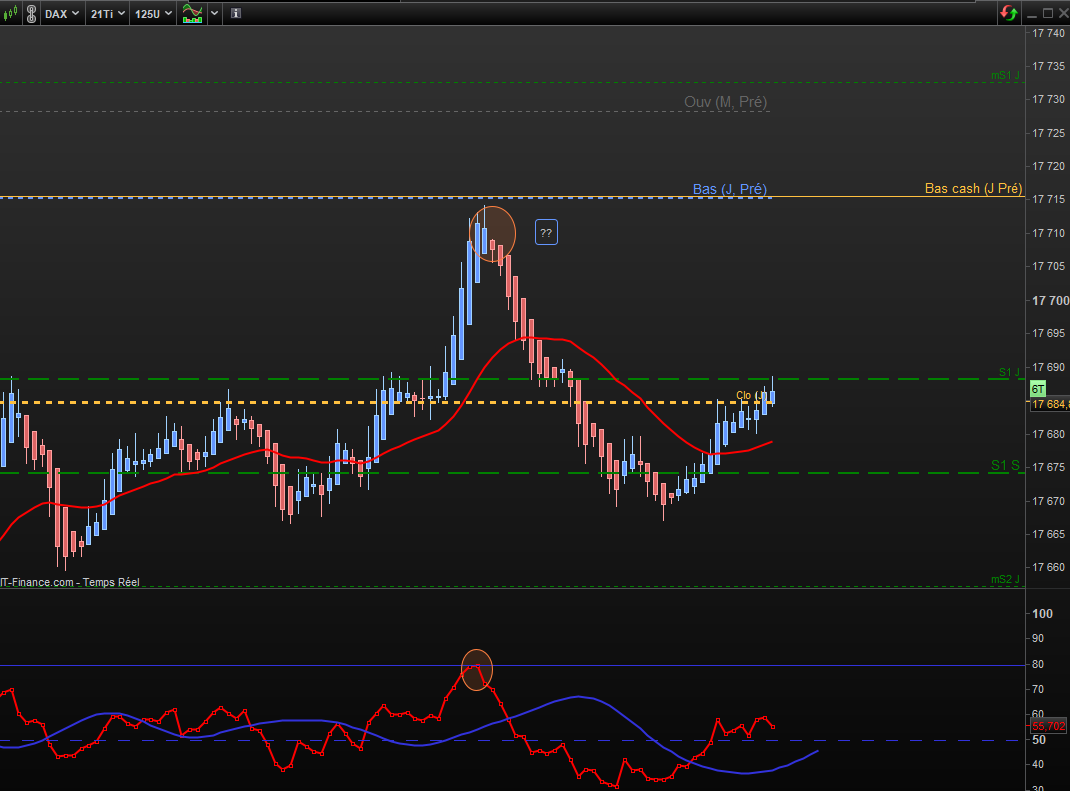
Task: Click the 'Bas cash (J Pré)' label
Action: pyautogui.click(x=973, y=188)
